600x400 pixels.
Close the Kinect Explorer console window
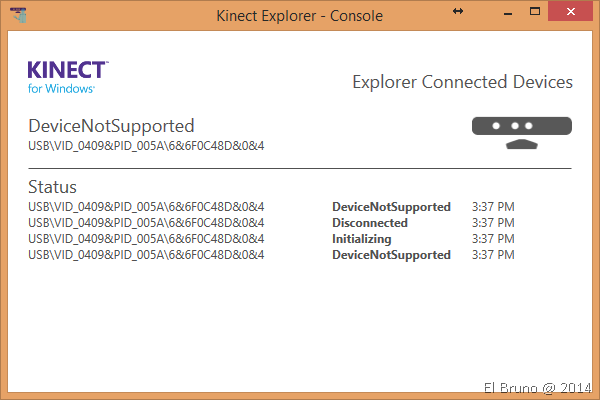[x=571, y=12]
